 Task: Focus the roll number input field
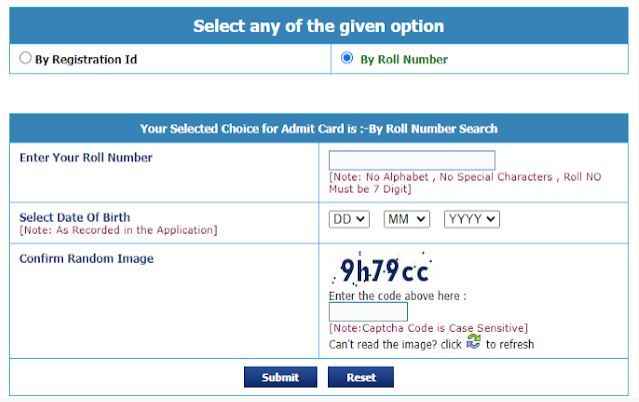412,160
